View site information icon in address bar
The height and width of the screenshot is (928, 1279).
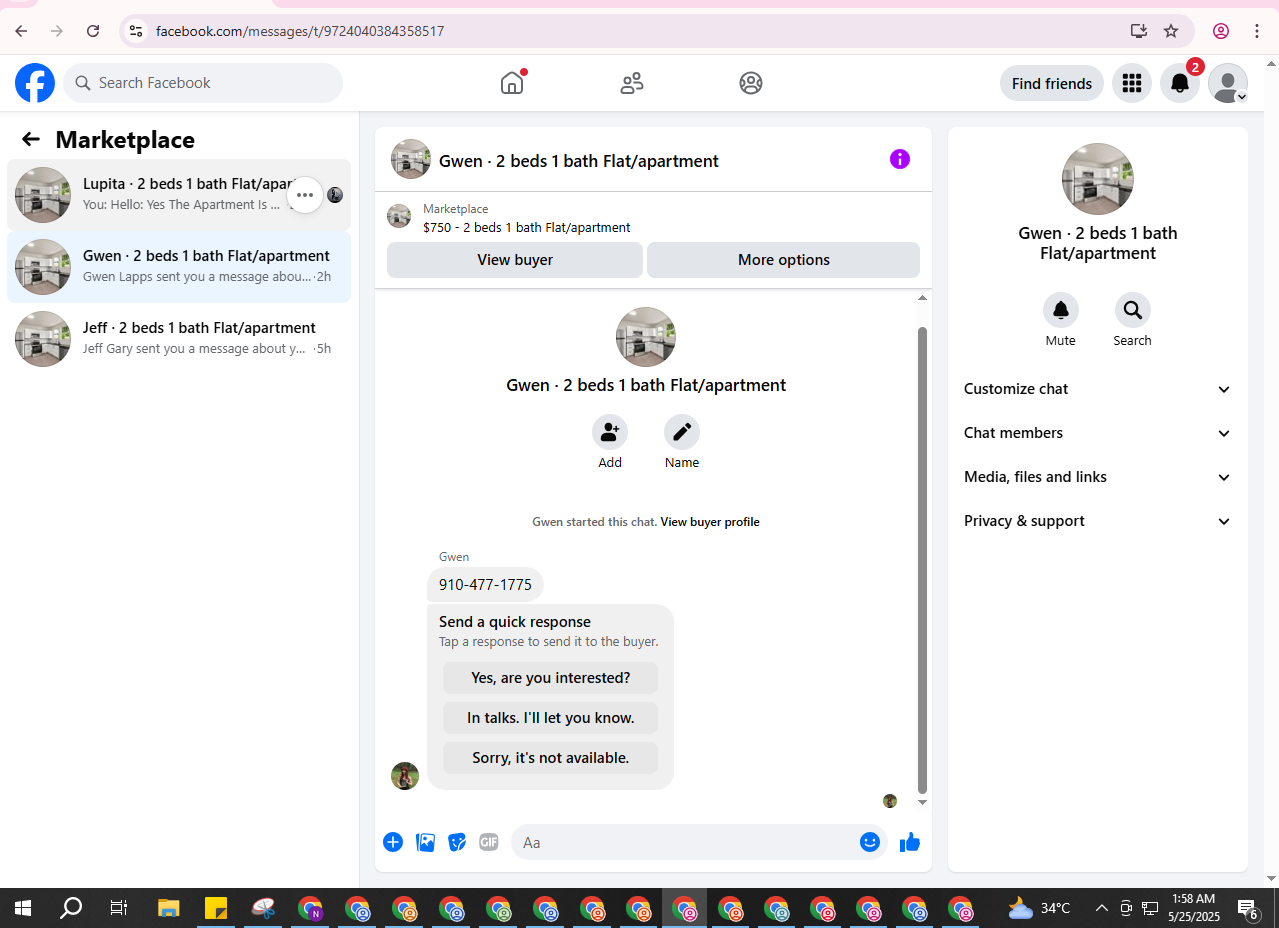(x=137, y=31)
